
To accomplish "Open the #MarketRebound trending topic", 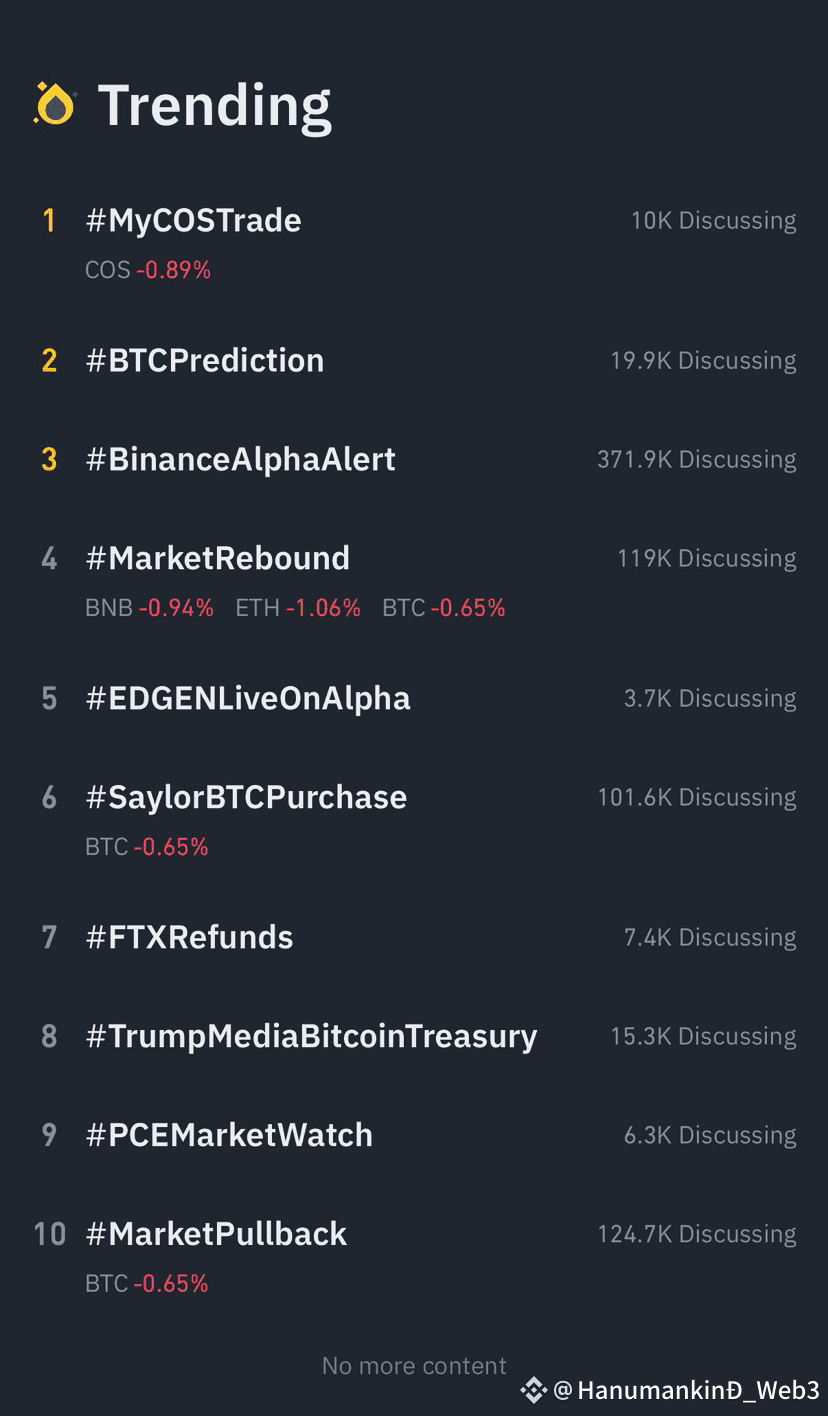I will click(218, 558).
